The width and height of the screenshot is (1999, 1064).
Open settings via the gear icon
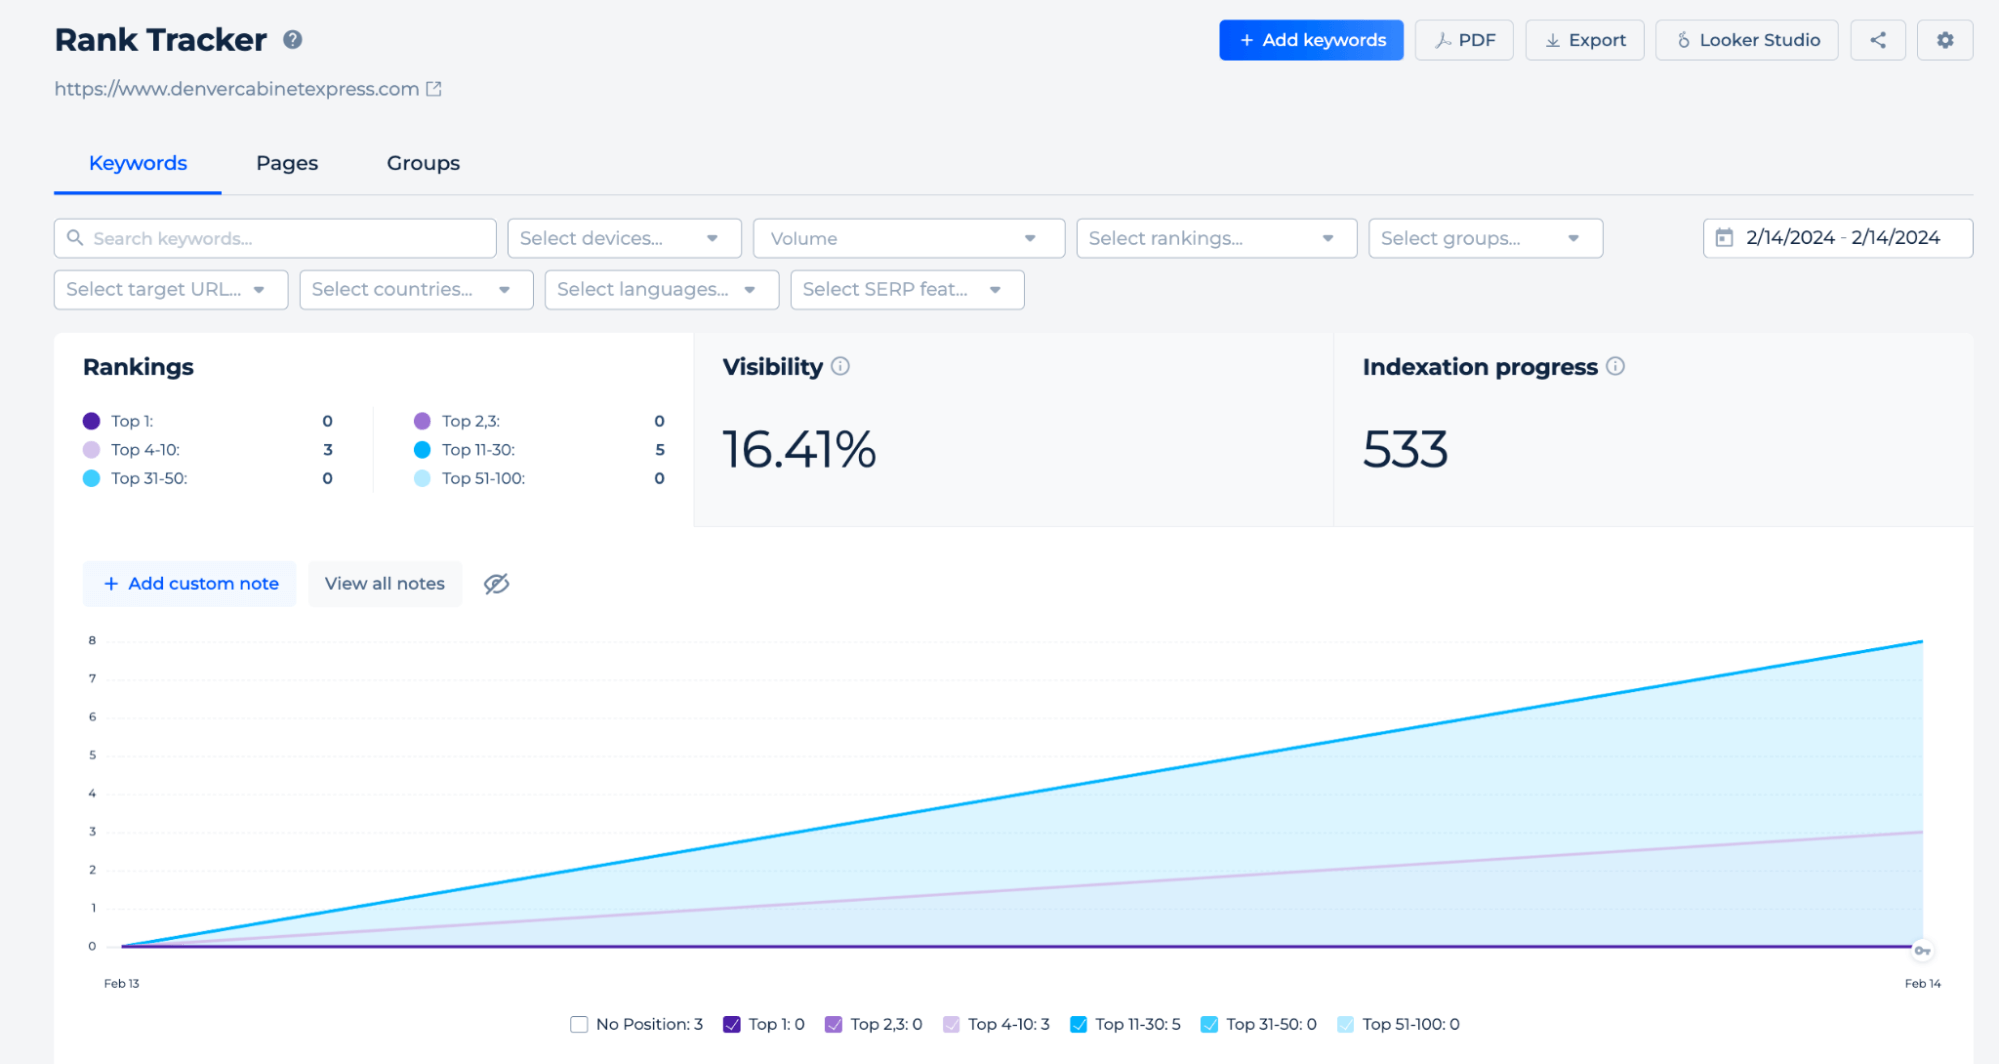point(1944,40)
